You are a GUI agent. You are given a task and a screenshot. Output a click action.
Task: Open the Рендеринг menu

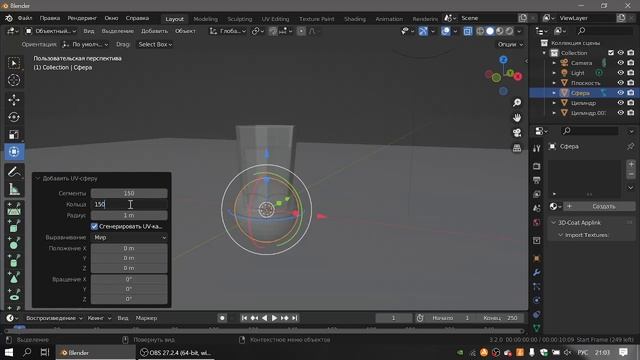(x=82, y=18)
